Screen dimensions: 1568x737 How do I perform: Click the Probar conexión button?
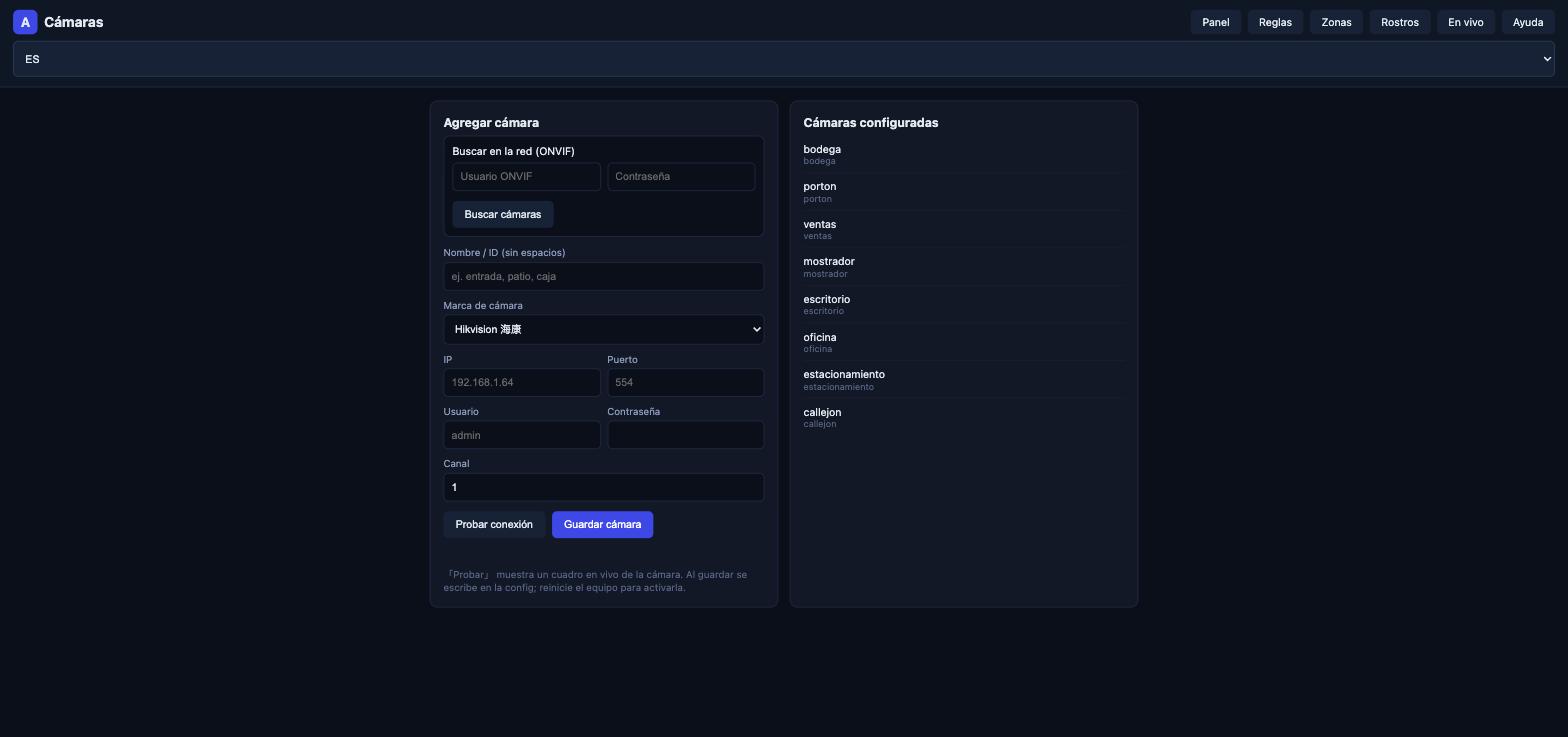pos(494,525)
